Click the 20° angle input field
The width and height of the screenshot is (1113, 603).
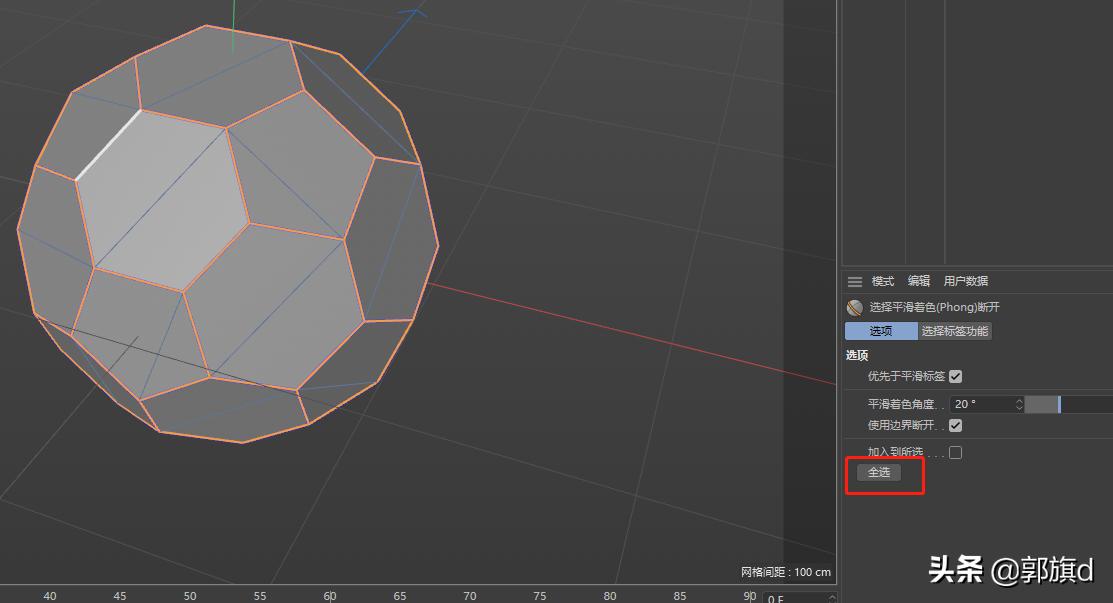(x=980, y=404)
